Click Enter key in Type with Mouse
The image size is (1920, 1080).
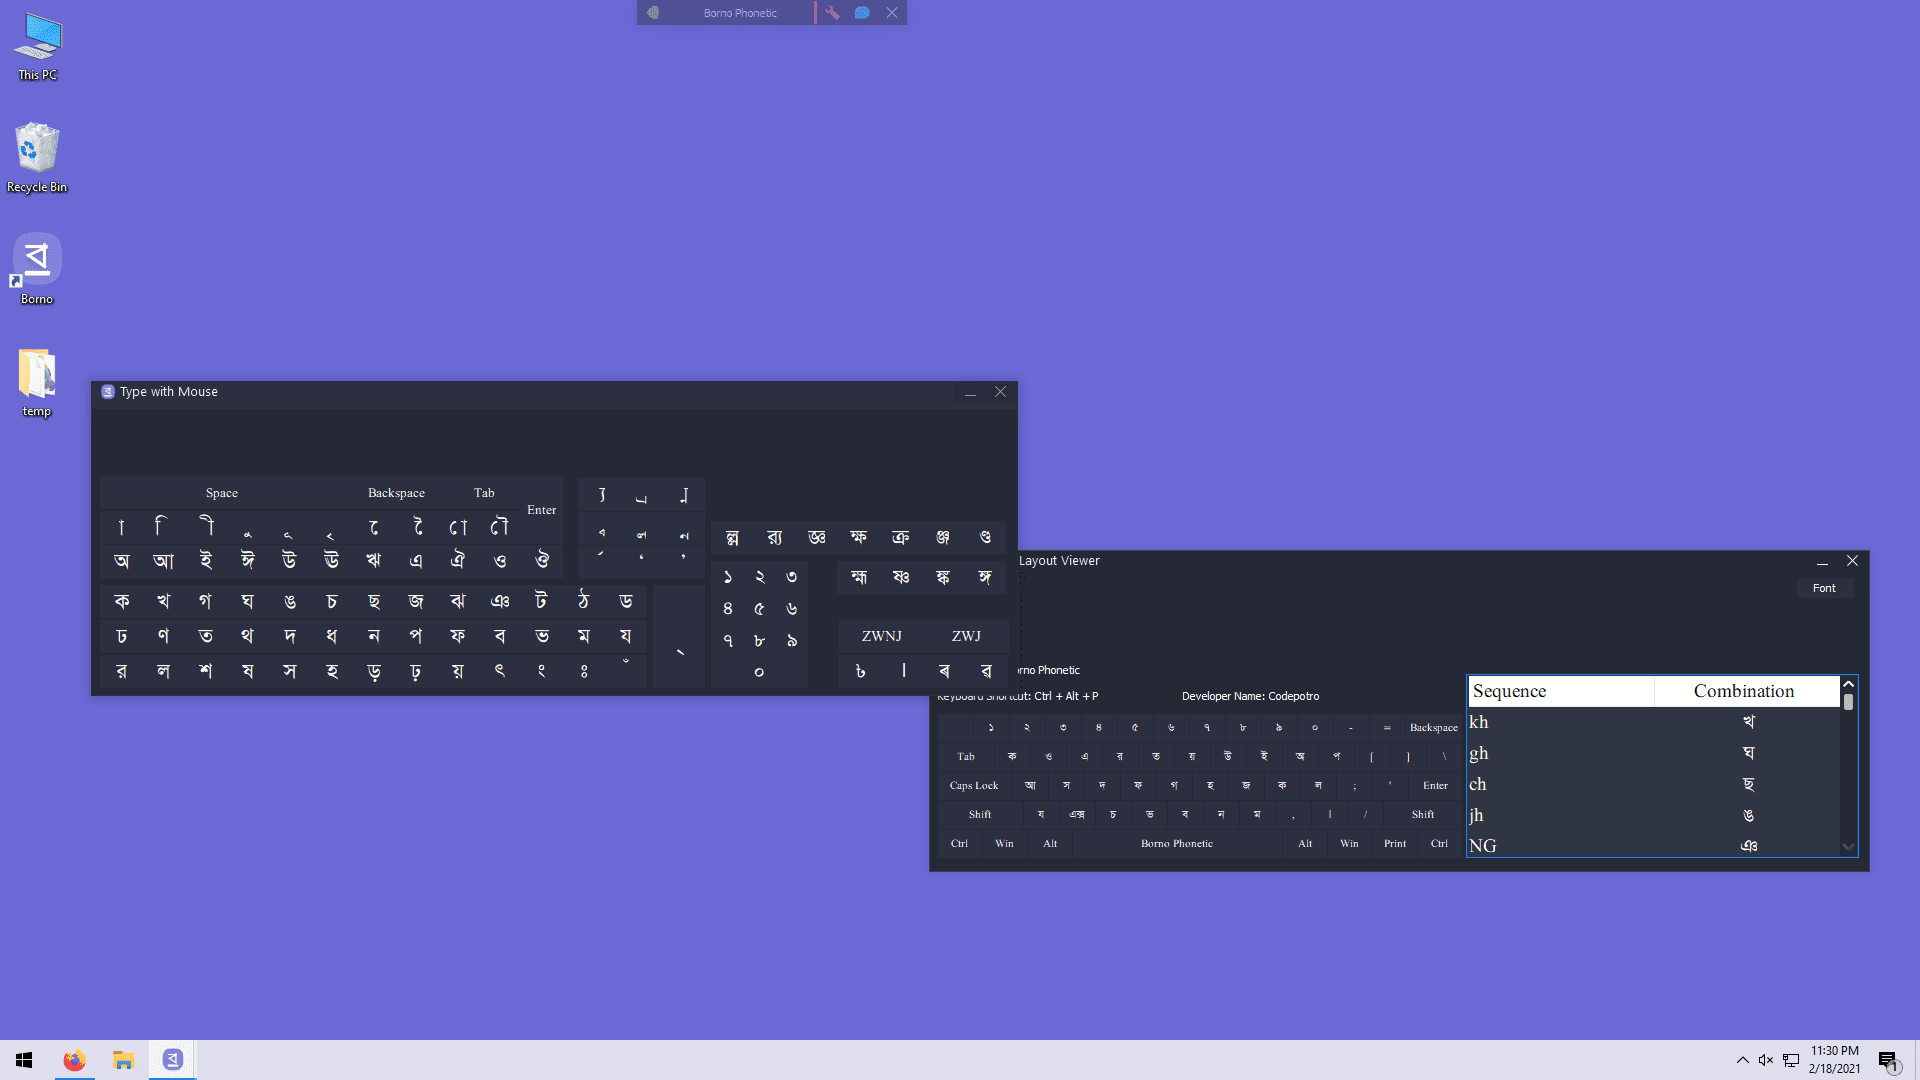pos(541,510)
